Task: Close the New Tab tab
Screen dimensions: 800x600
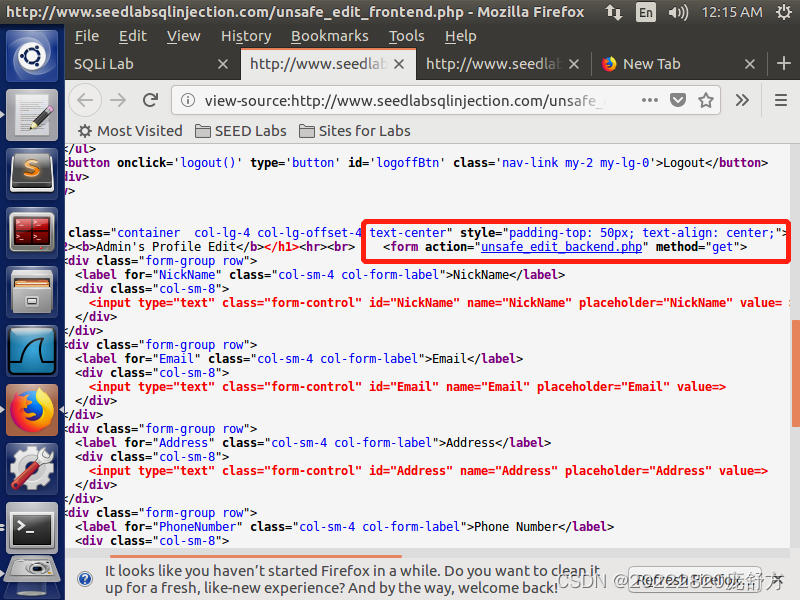Action: (749, 64)
